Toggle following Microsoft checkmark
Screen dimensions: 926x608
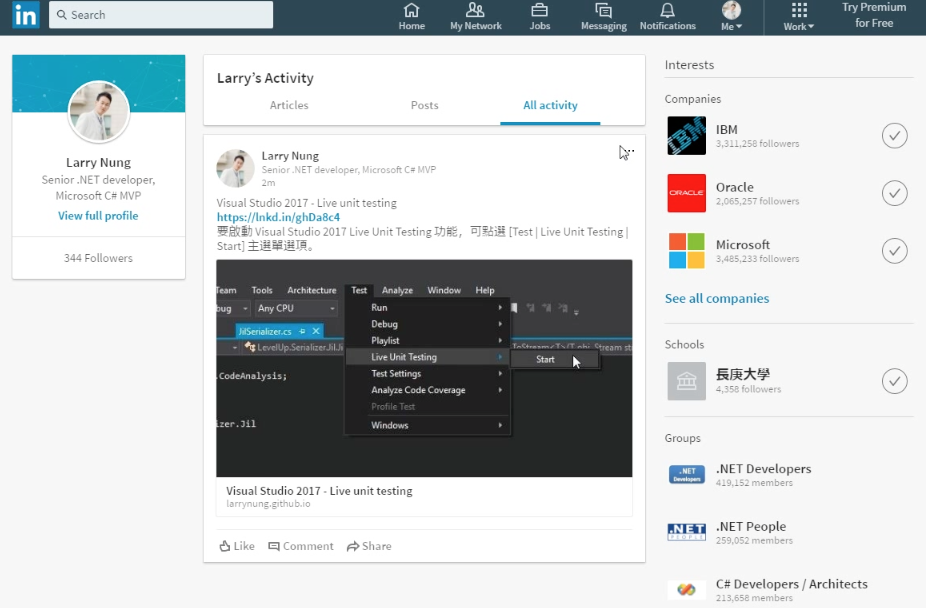[895, 251]
